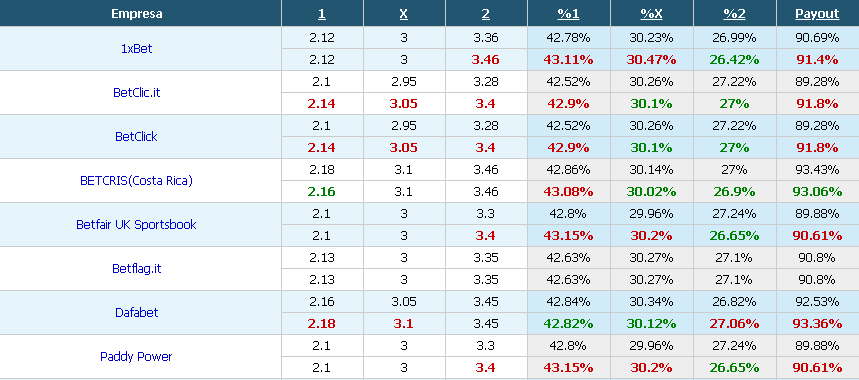Sort by %2 column header
This screenshot has height=380, width=859.
tap(734, 14)
